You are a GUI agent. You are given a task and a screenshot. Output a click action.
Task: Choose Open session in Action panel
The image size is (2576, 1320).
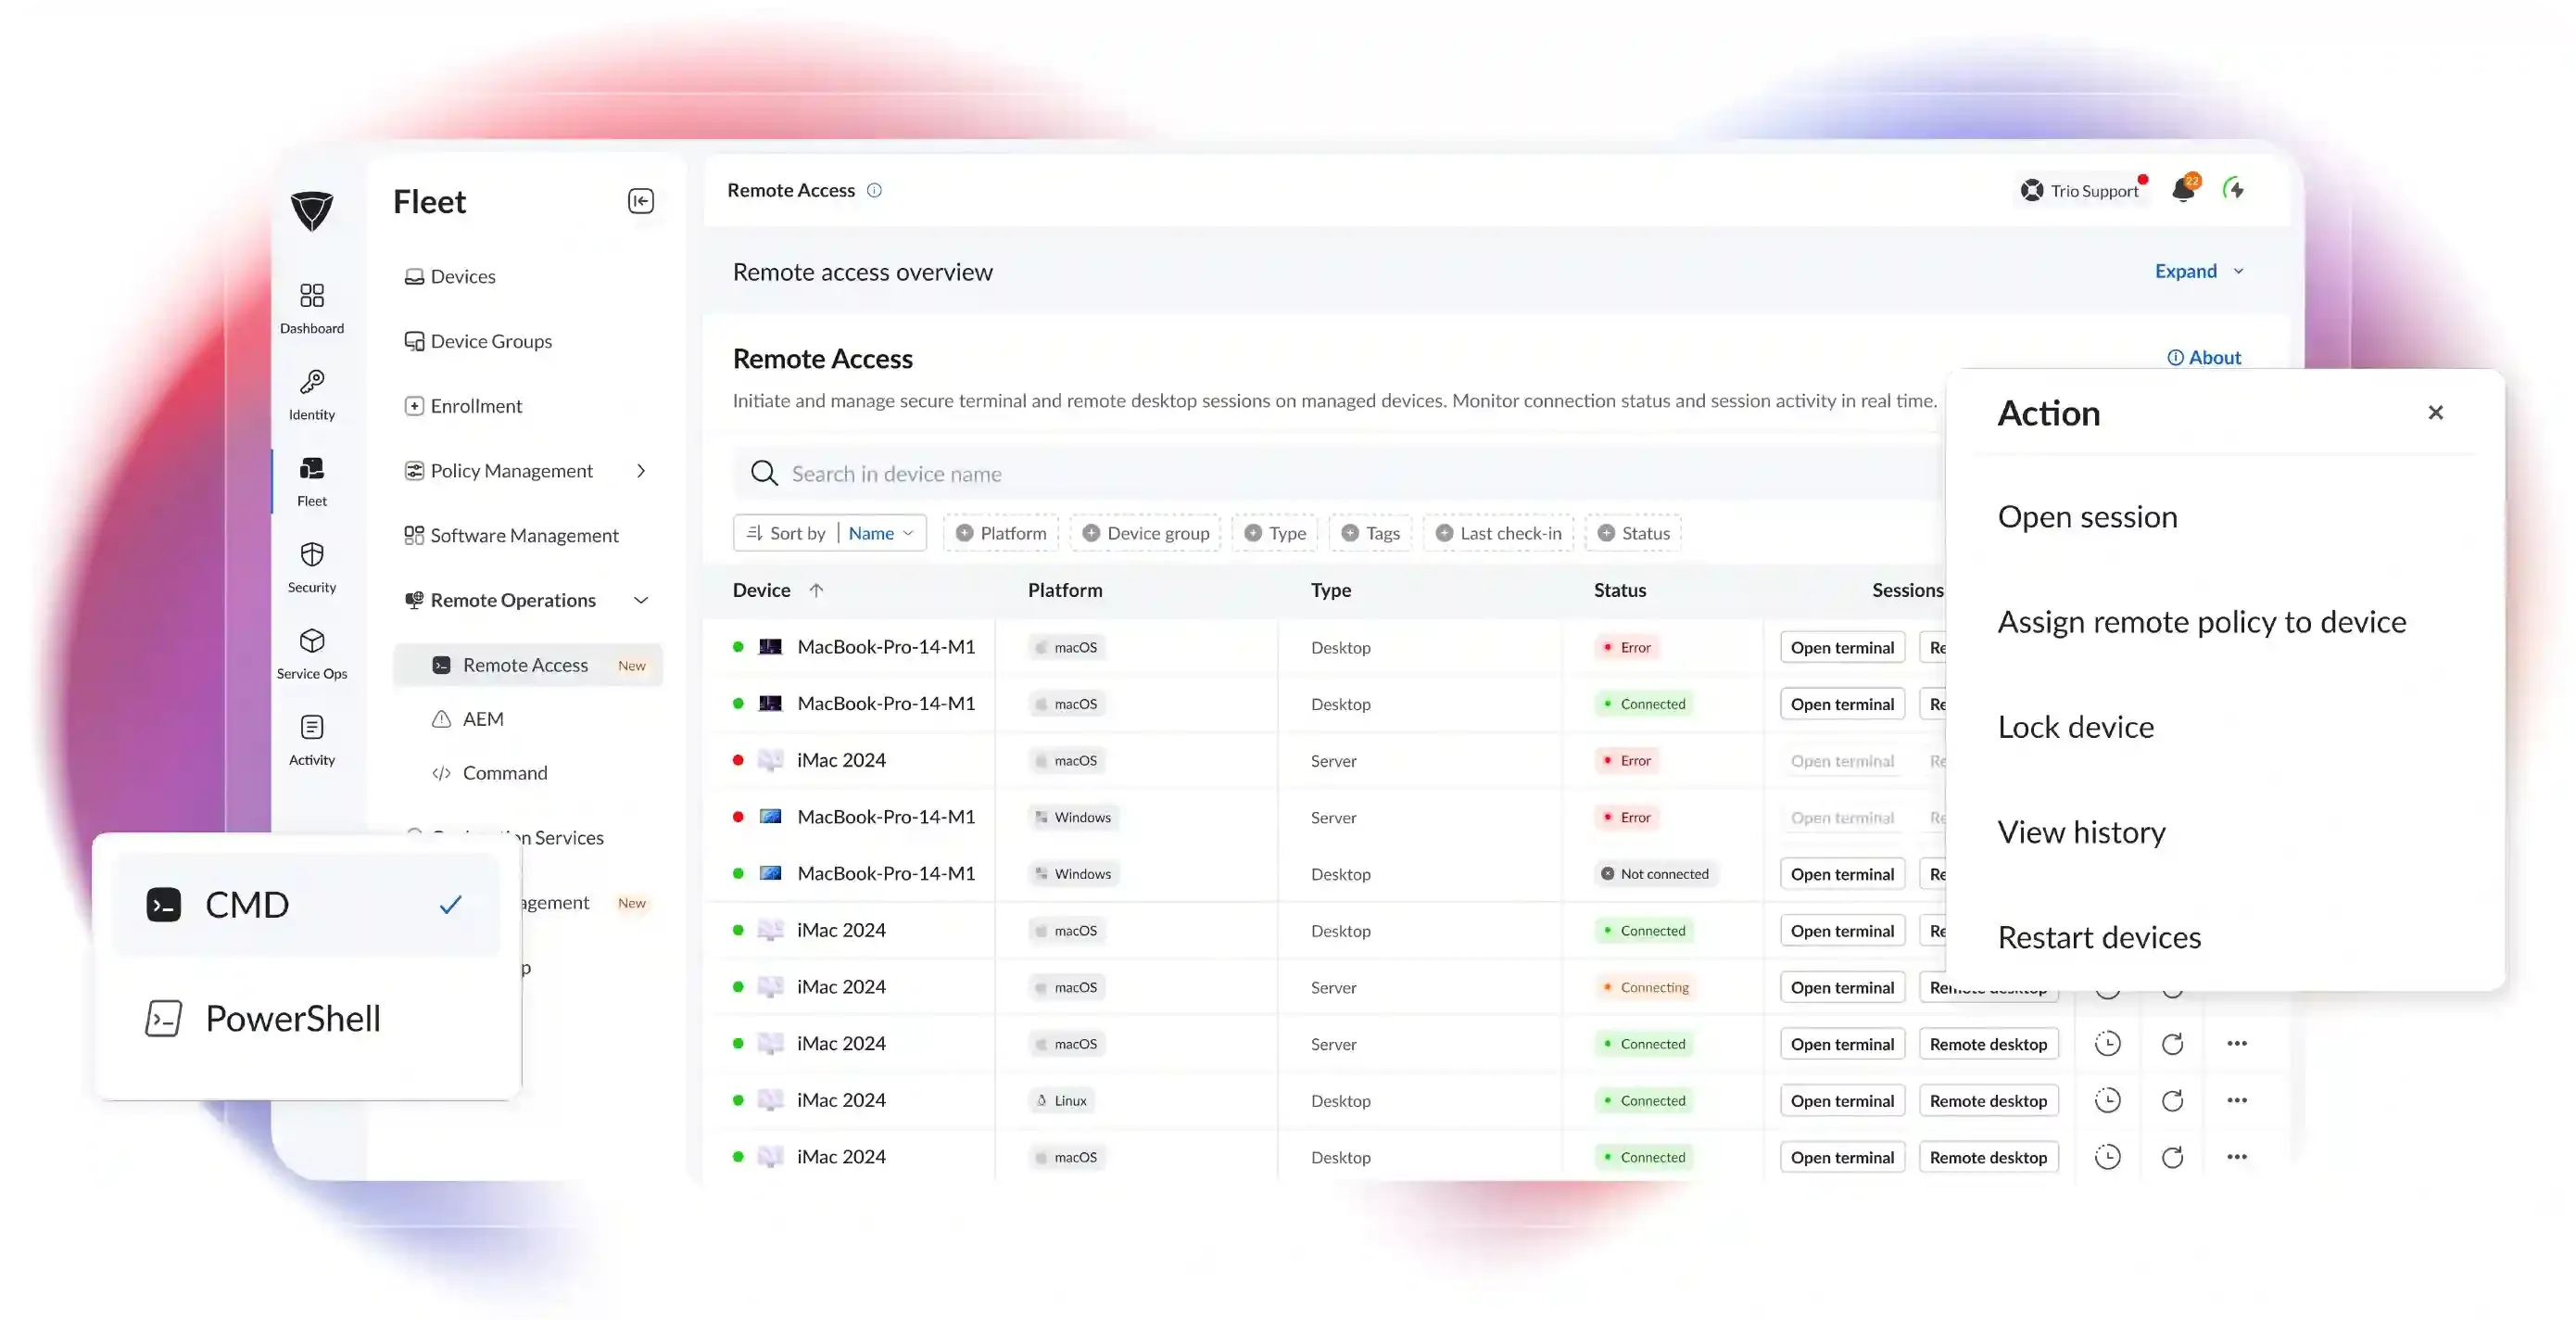[2087, 517]
